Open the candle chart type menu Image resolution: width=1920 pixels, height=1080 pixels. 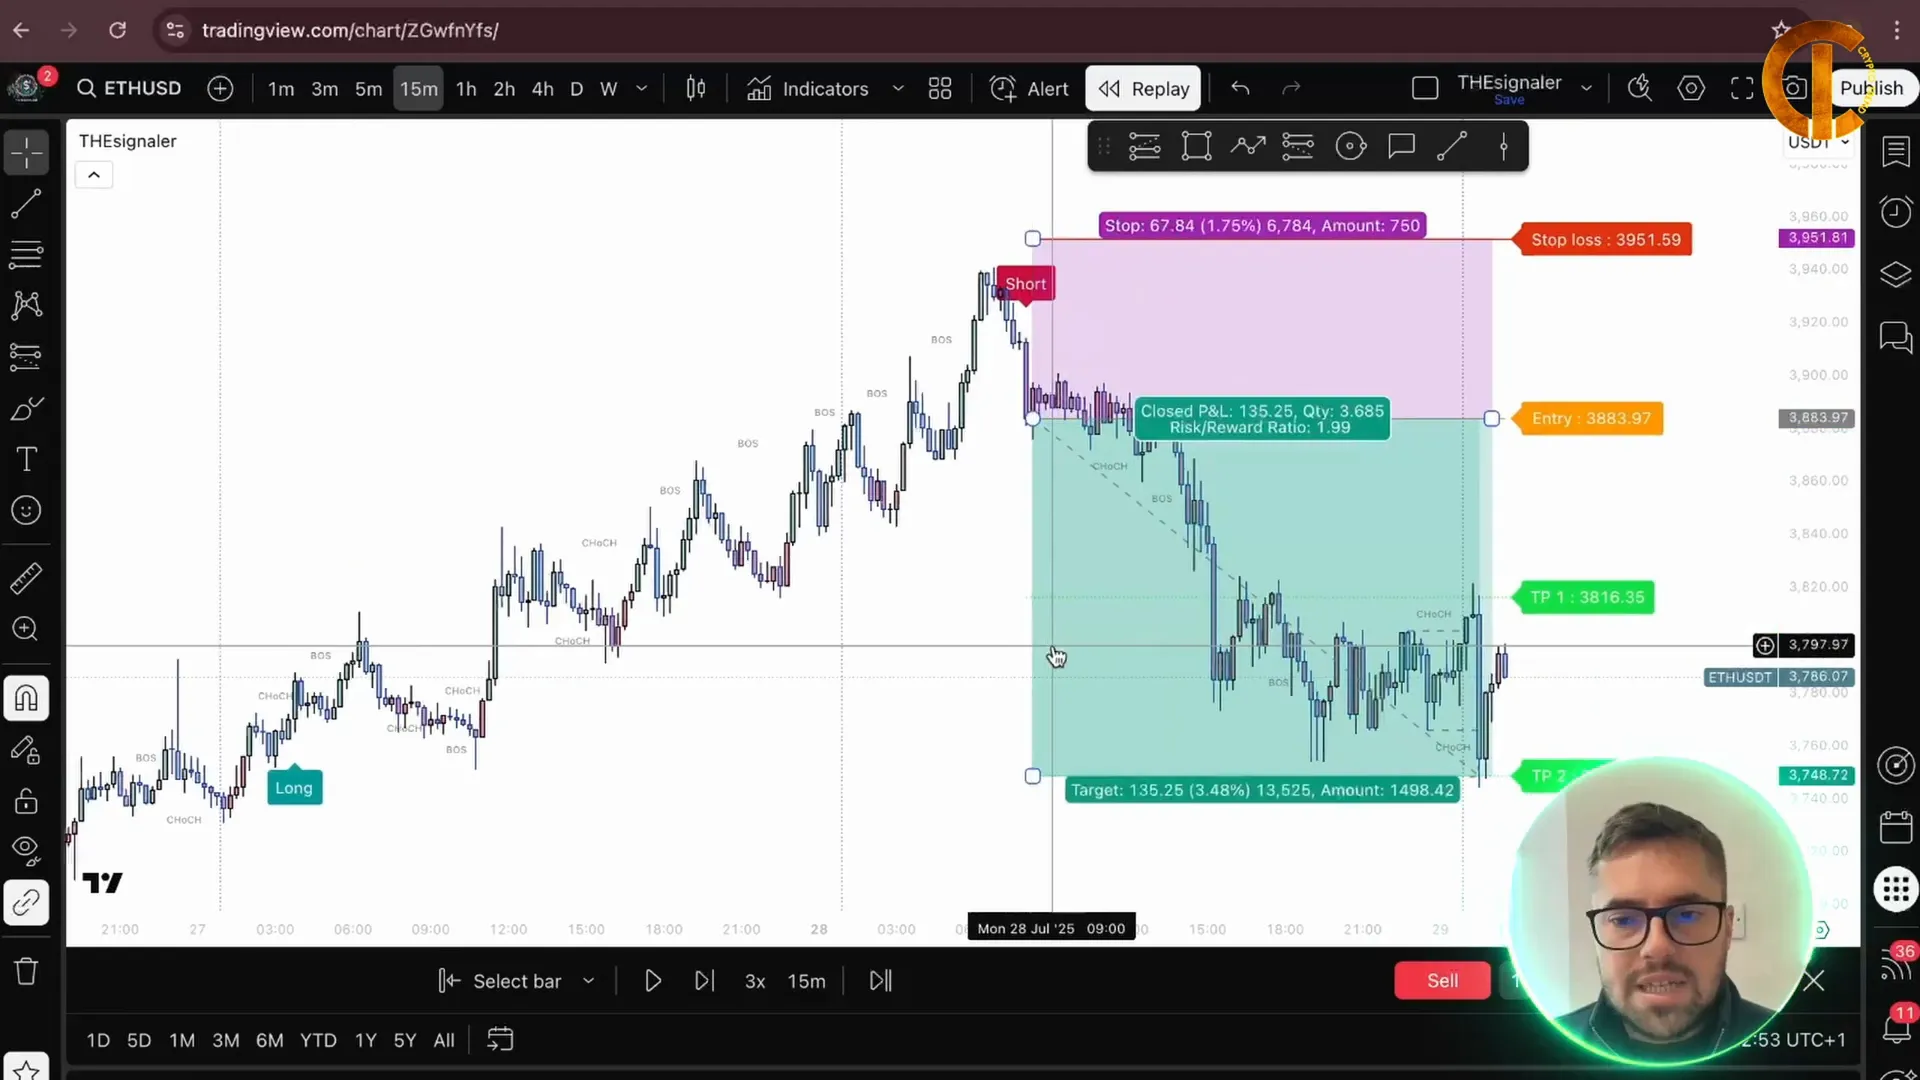coord(696,88)
